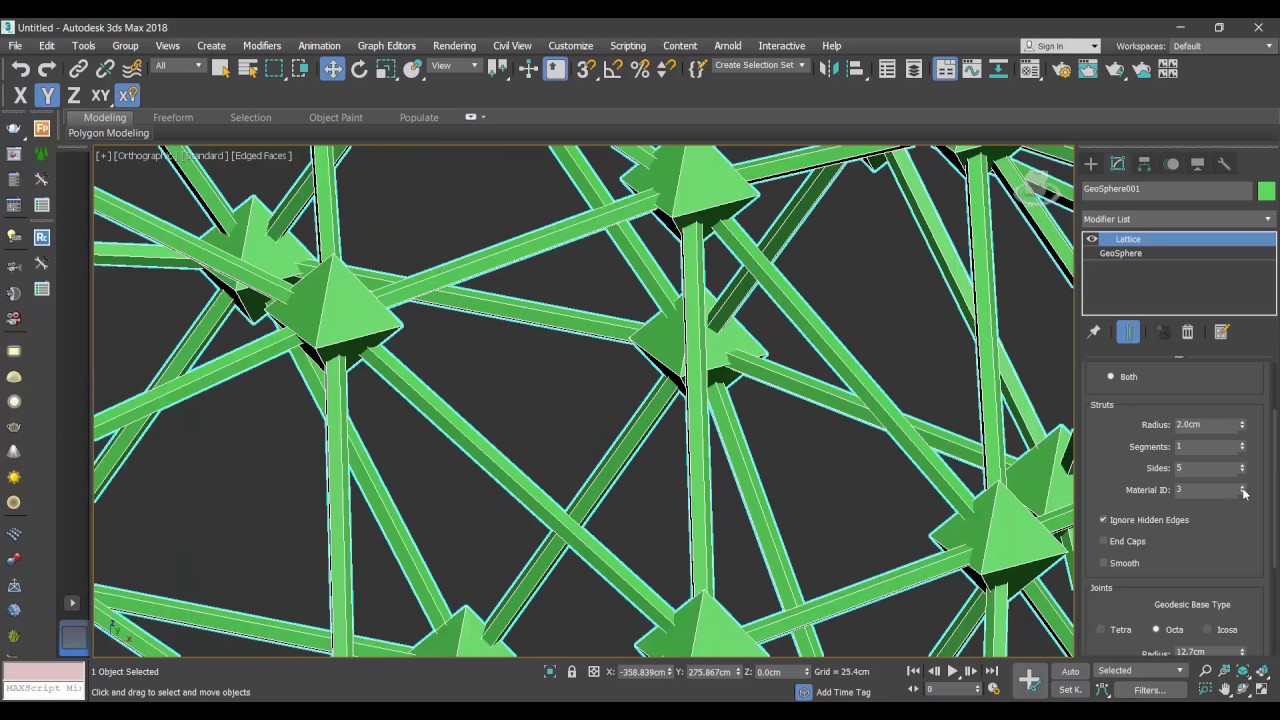Open the Workspaces Default dropdown

tap(1223, 46)
